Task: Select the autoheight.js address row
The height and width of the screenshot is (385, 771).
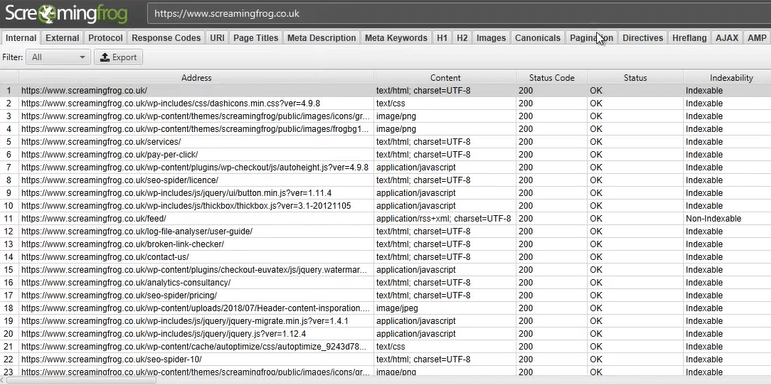Action: pyautogui.click(x=195, y=167)
